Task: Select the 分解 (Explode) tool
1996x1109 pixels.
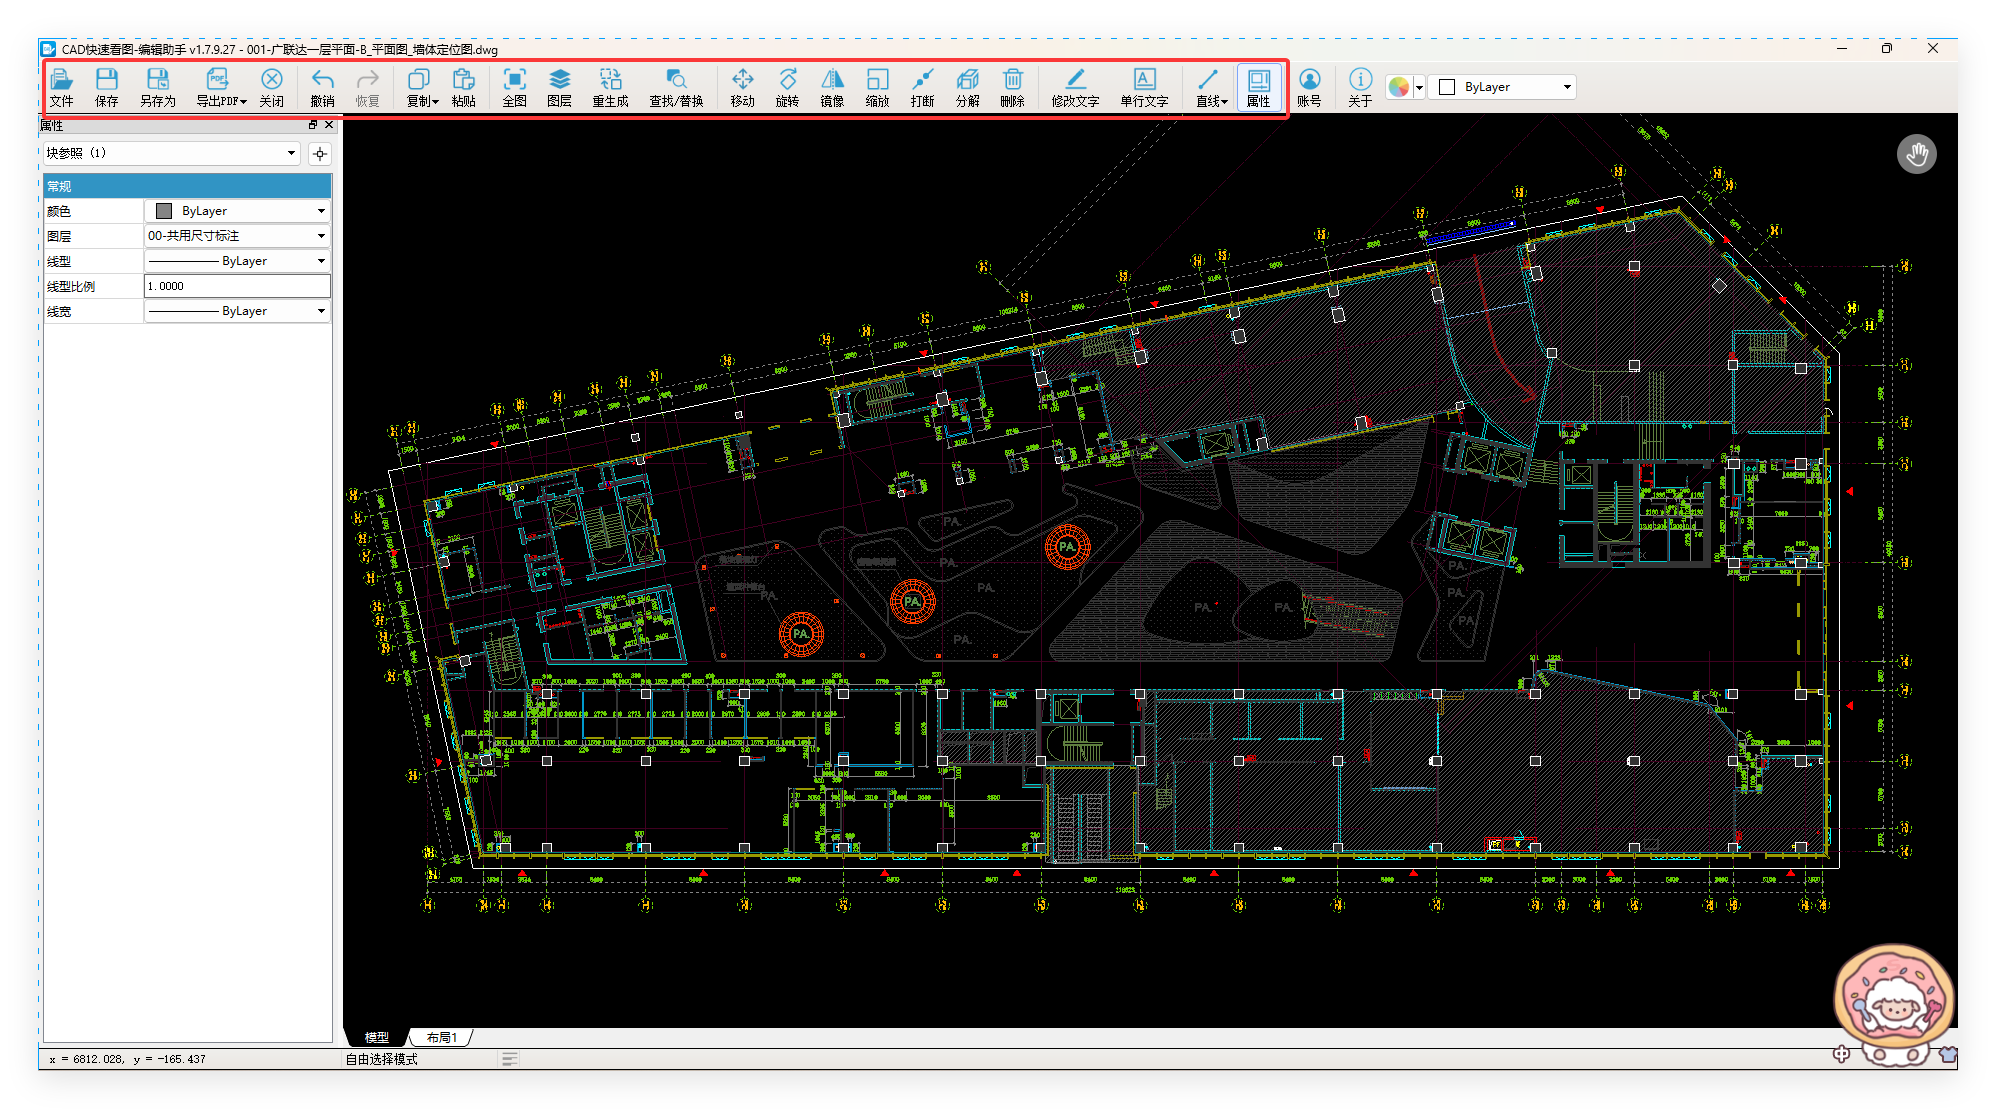Action: click(x=967, y=87)
